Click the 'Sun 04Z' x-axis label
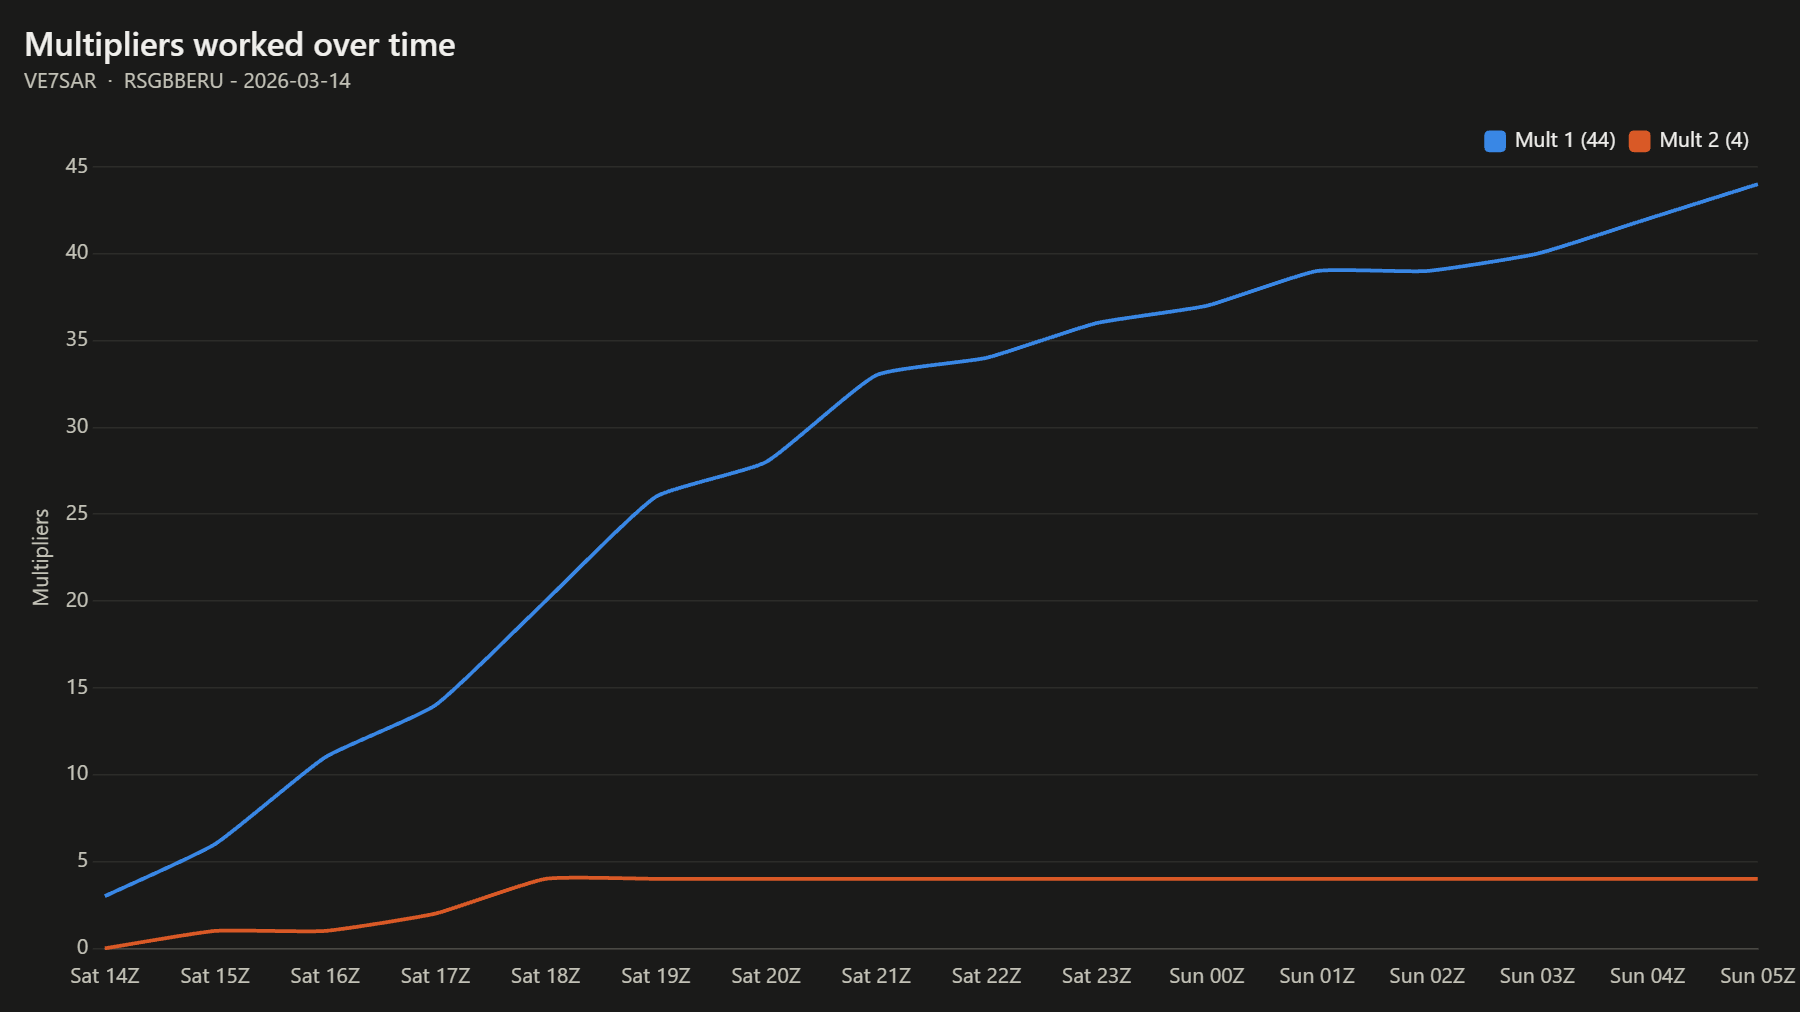The image size is (1800, 1012). click(1647, 976)
